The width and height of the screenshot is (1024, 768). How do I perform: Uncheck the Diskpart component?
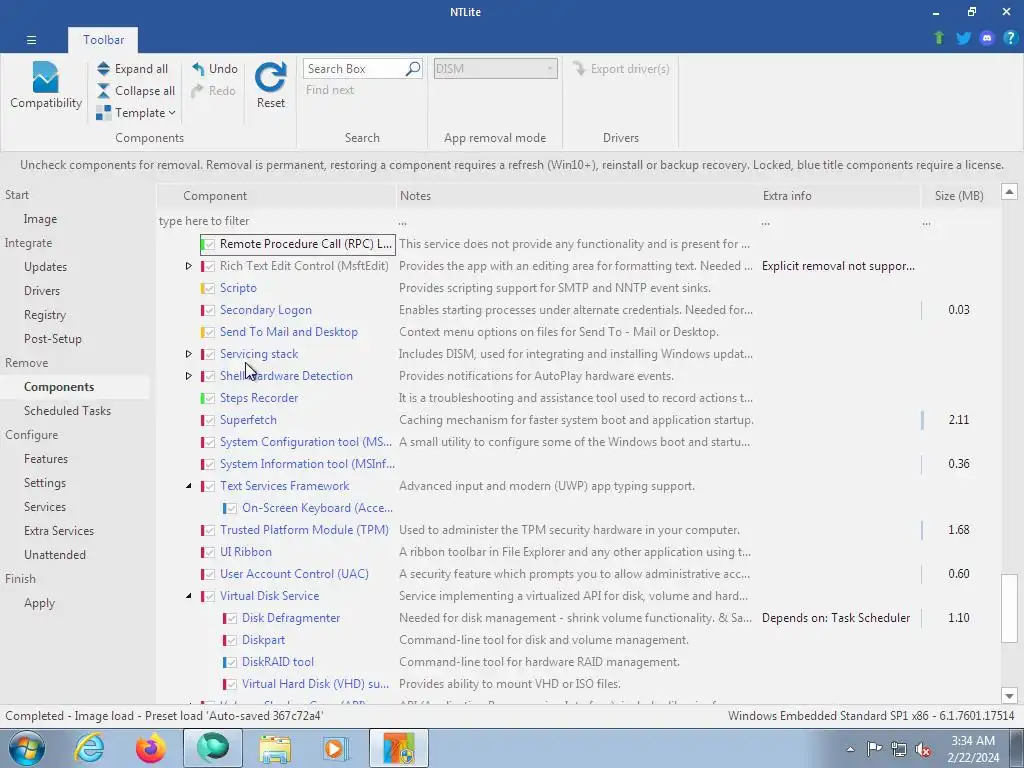231,641
